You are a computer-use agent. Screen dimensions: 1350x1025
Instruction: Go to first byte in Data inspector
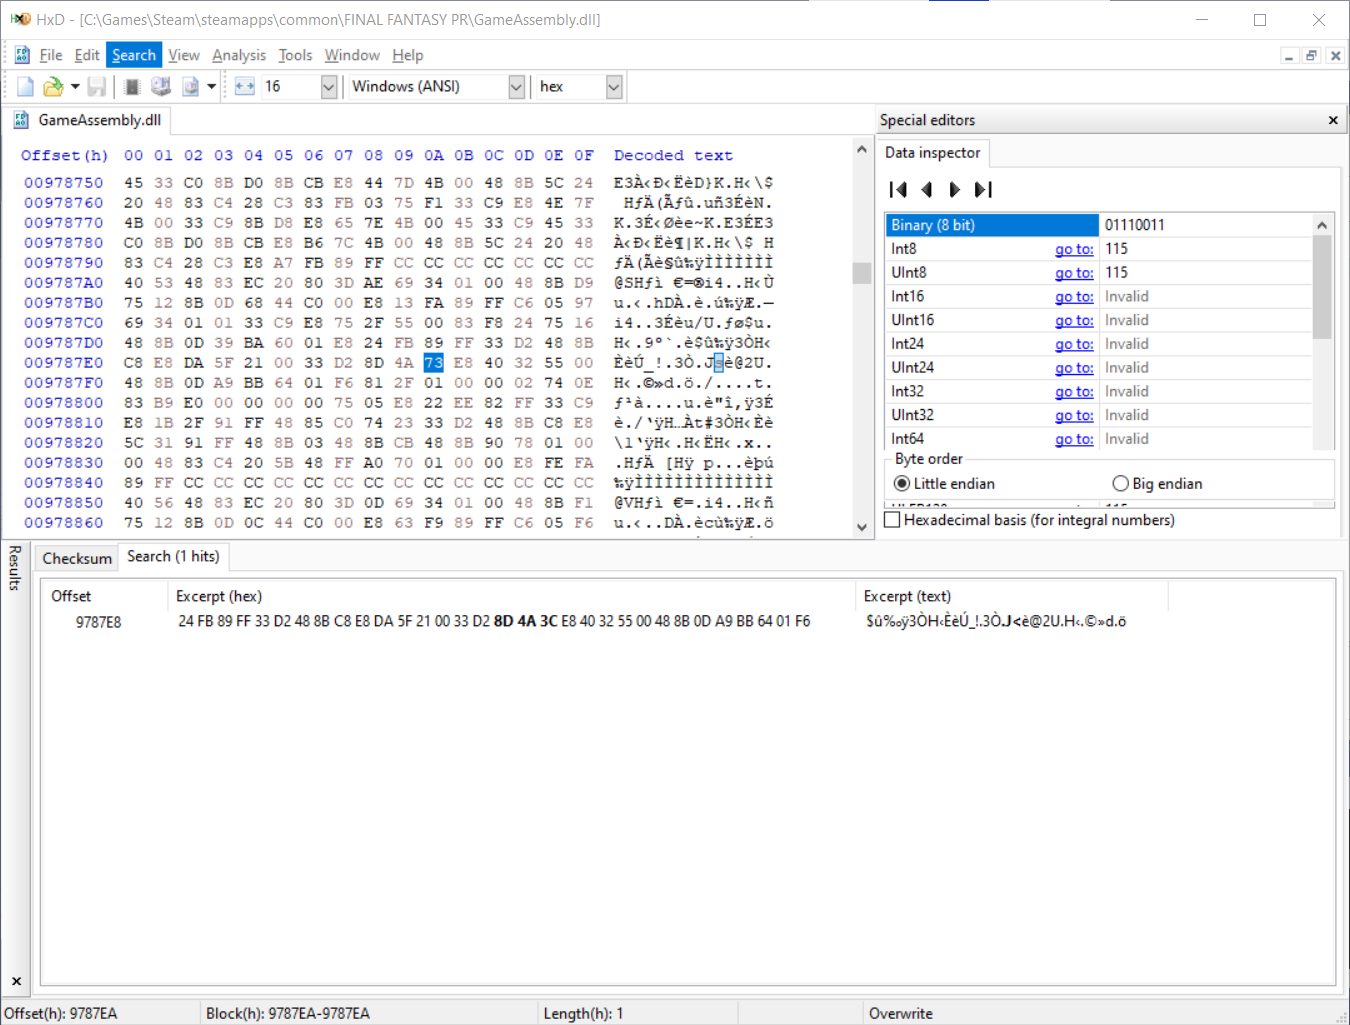[898, 189]
